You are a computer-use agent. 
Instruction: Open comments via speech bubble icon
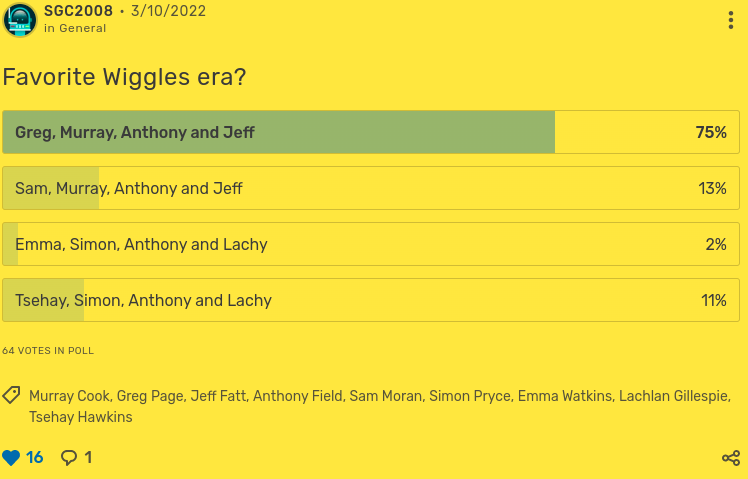coord(69,458)
